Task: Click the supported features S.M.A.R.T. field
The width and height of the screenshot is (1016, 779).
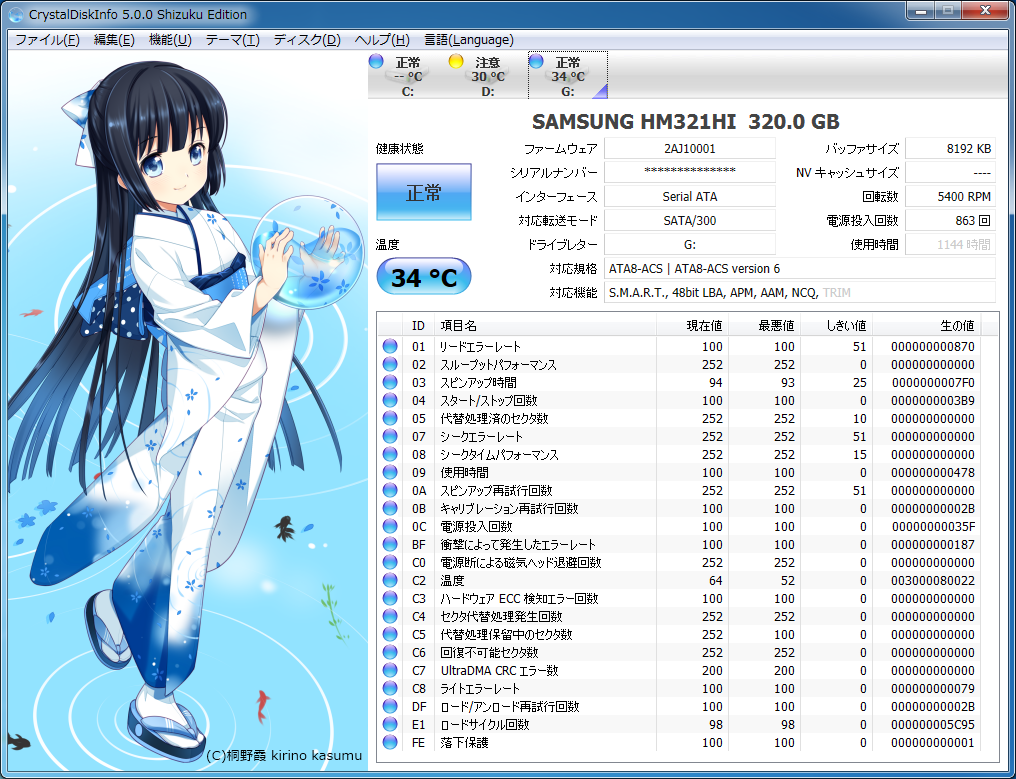Action: [800, 292]
